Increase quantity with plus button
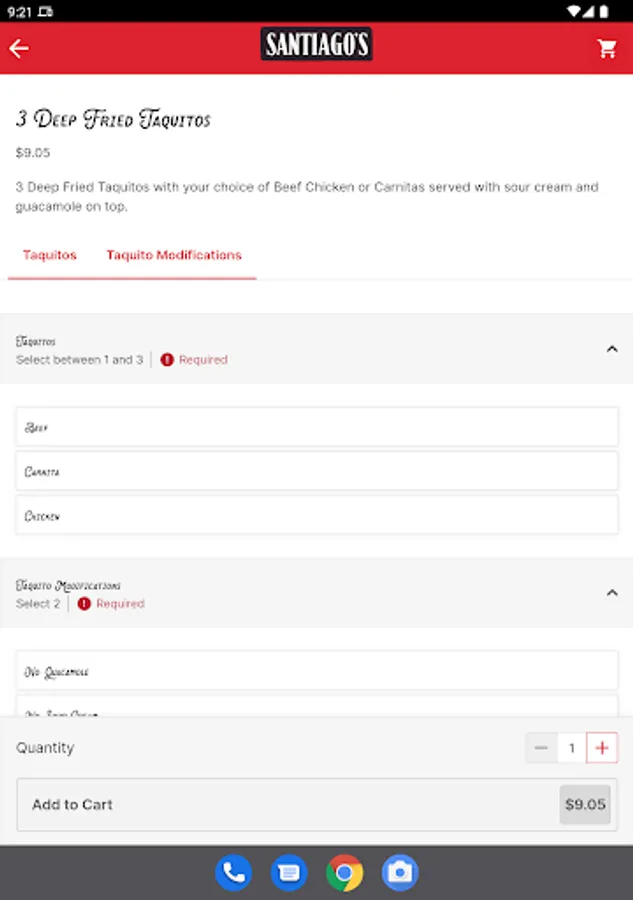Image resolution: width=633 pixels, height=900 pixels. (x=602, y=748)
